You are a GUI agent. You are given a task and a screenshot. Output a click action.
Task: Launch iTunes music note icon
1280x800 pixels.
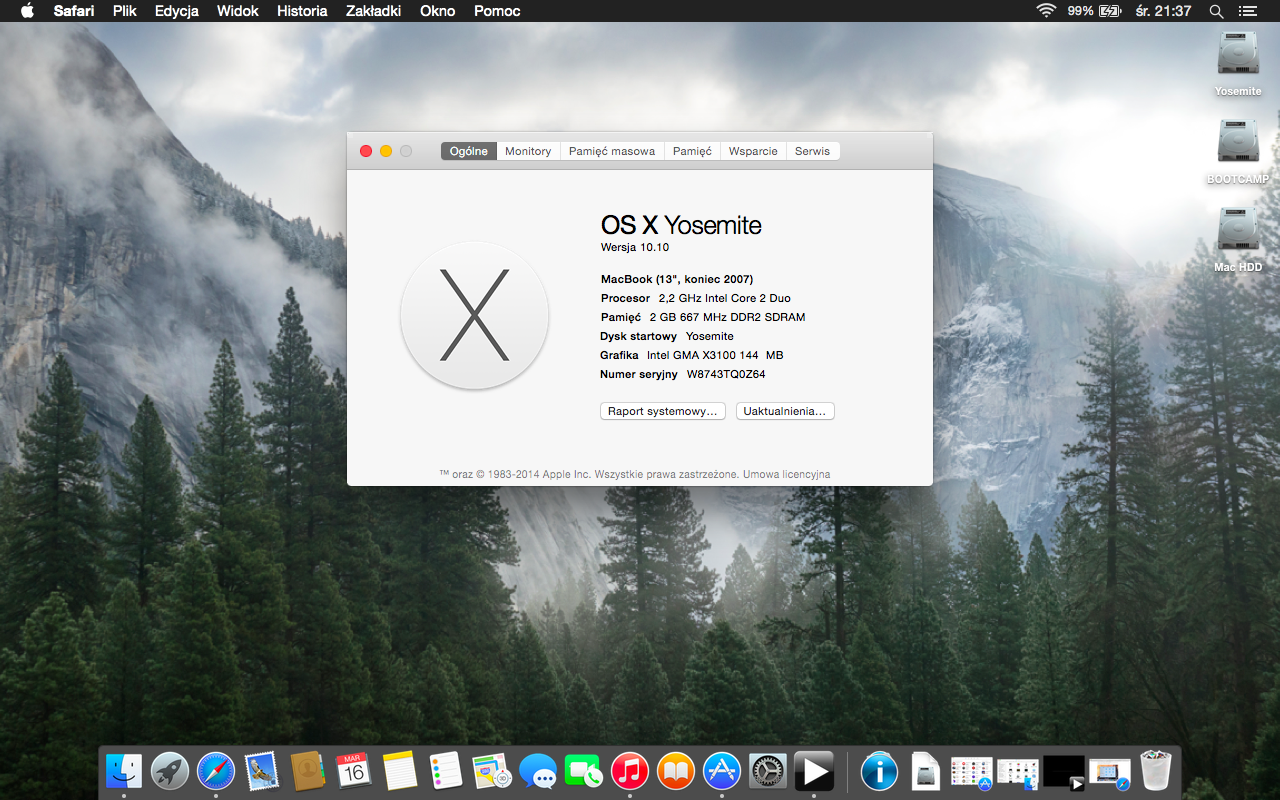click(630, 771)
